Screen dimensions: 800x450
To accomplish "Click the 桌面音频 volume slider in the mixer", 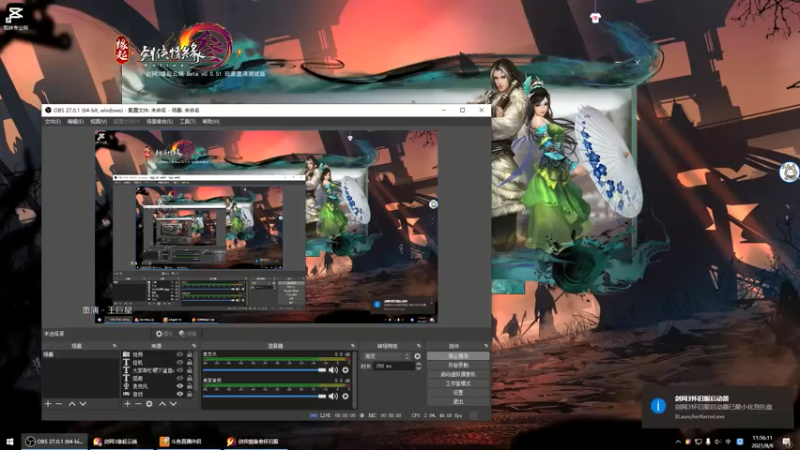I will click(x=264, y=396).
